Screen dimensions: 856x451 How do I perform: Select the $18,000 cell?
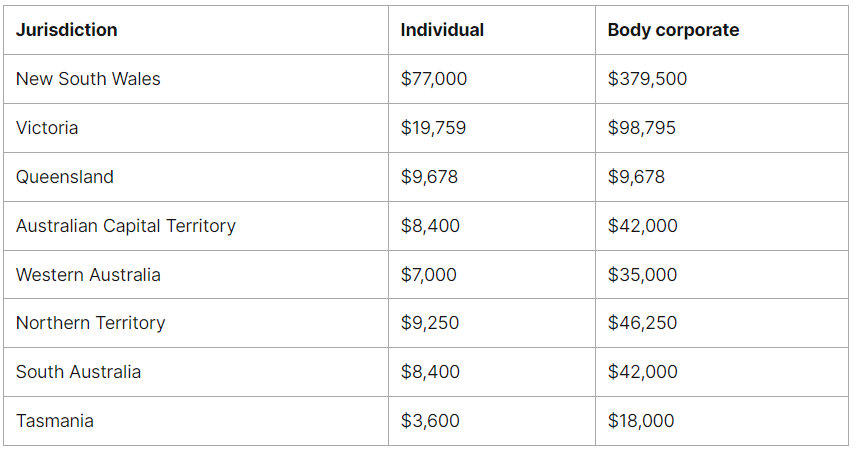[641, 421]
